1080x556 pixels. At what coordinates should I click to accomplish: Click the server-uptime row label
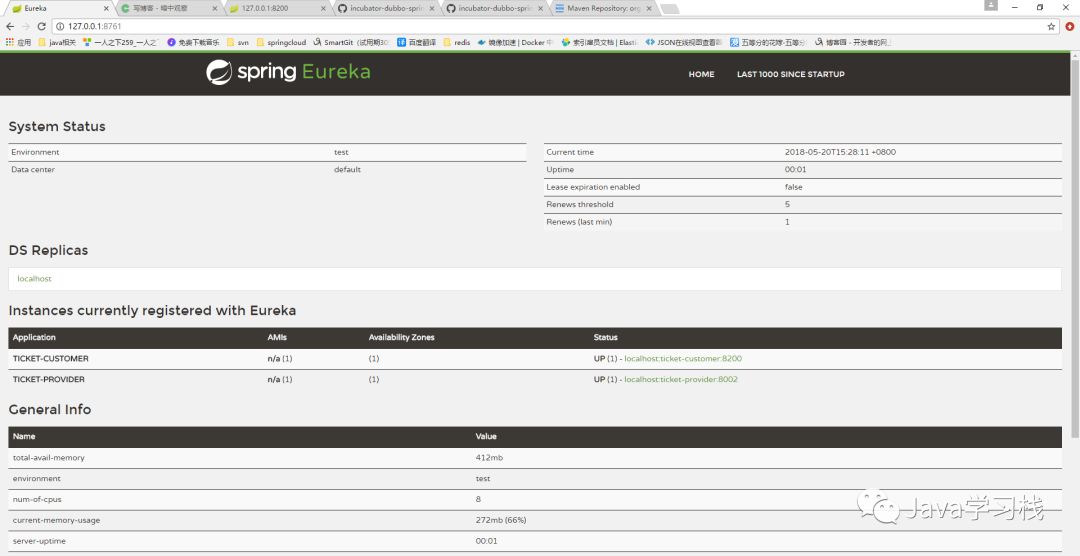pyautogui.click(x=39, y=542)
